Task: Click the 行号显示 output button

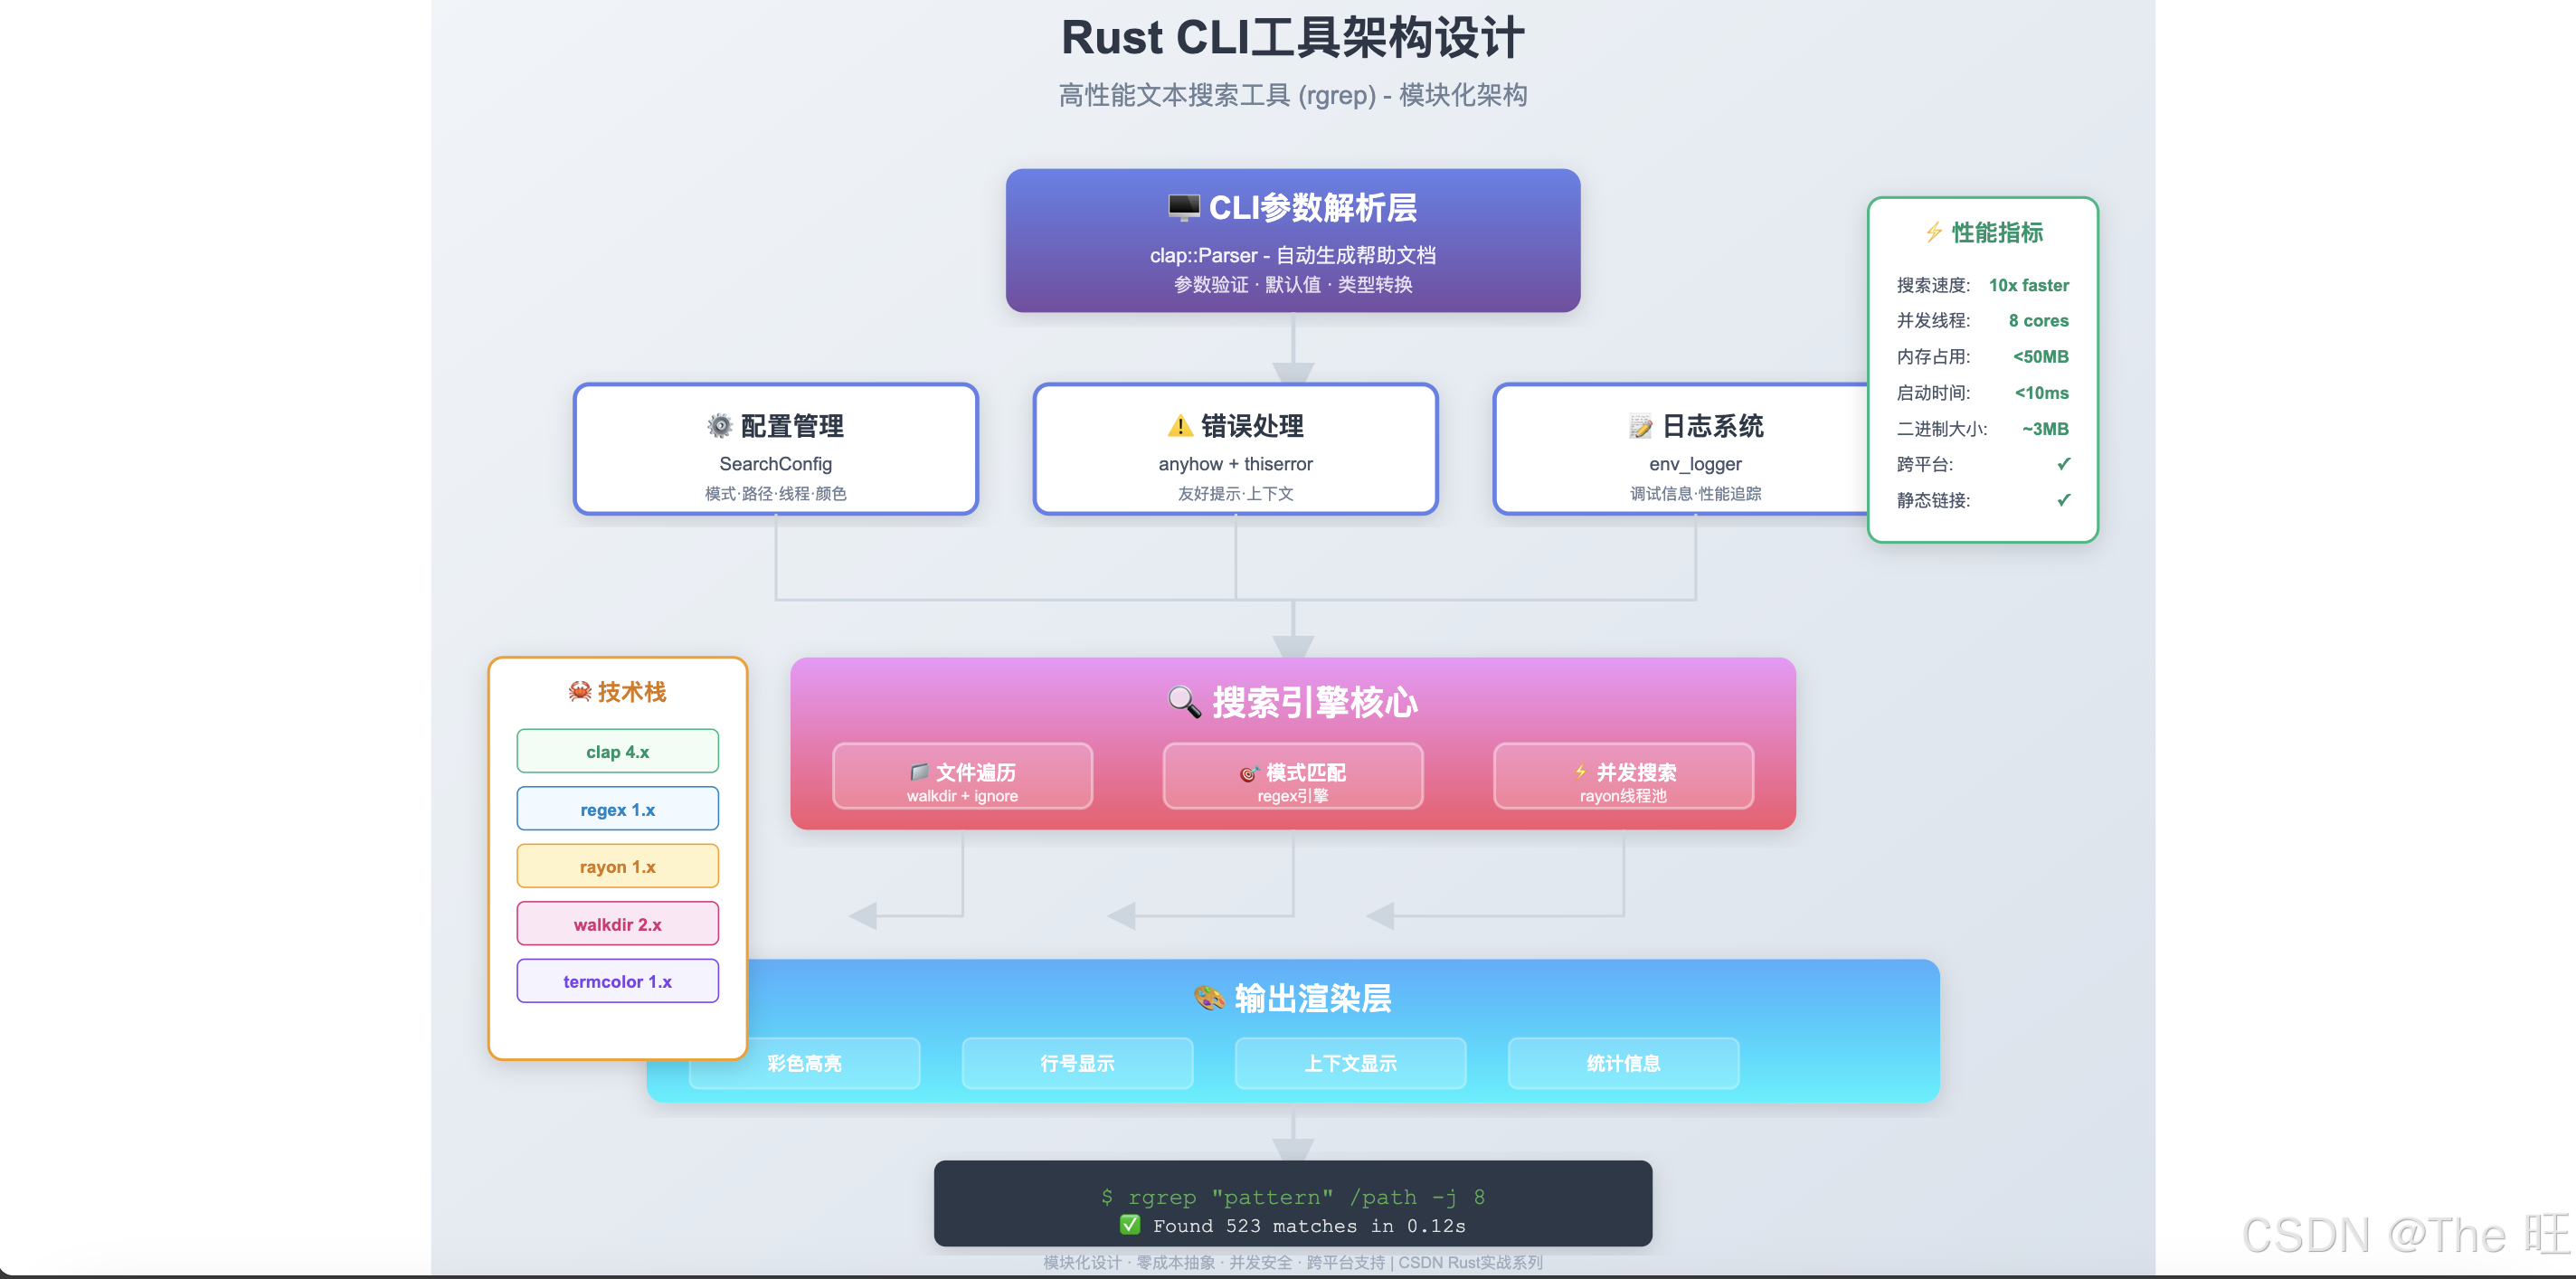Action: [1077, 1063]
